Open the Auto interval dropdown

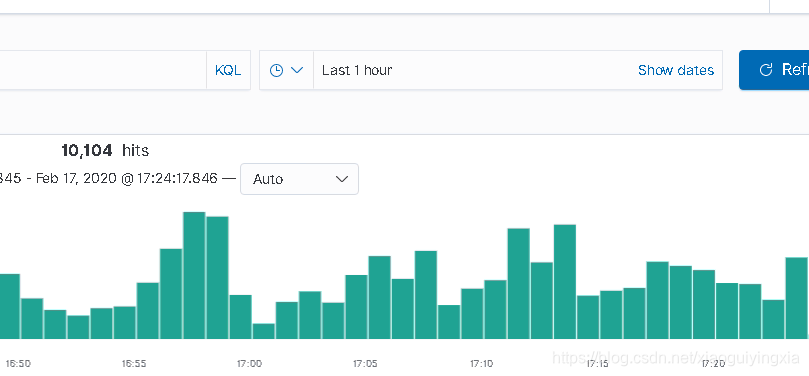click(299, 179)
